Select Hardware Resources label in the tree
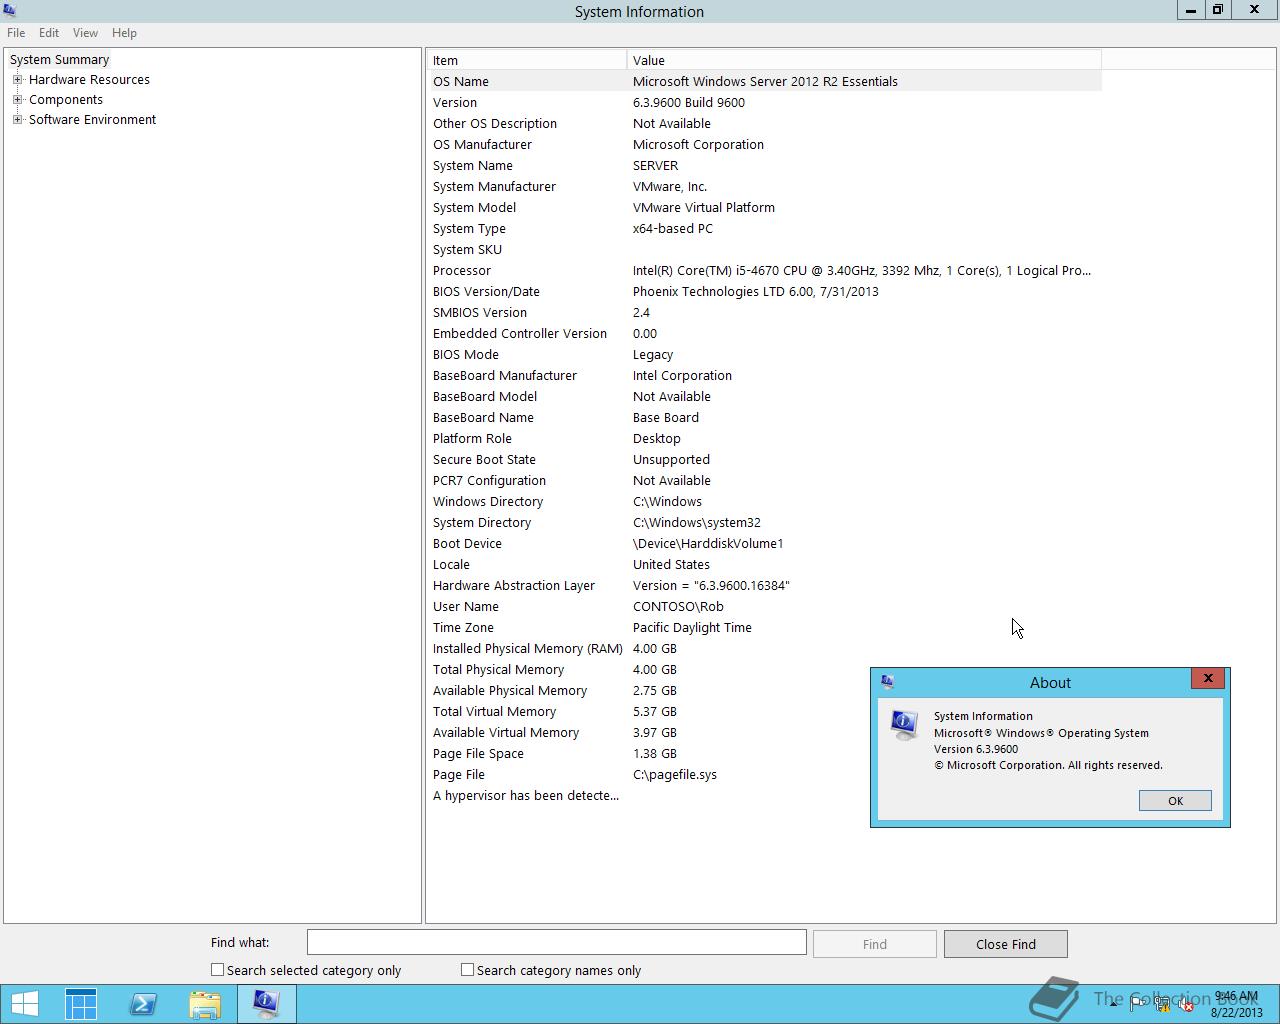Image resolution: width=1280 pixels, height=1024 pixels. [89, 80]
